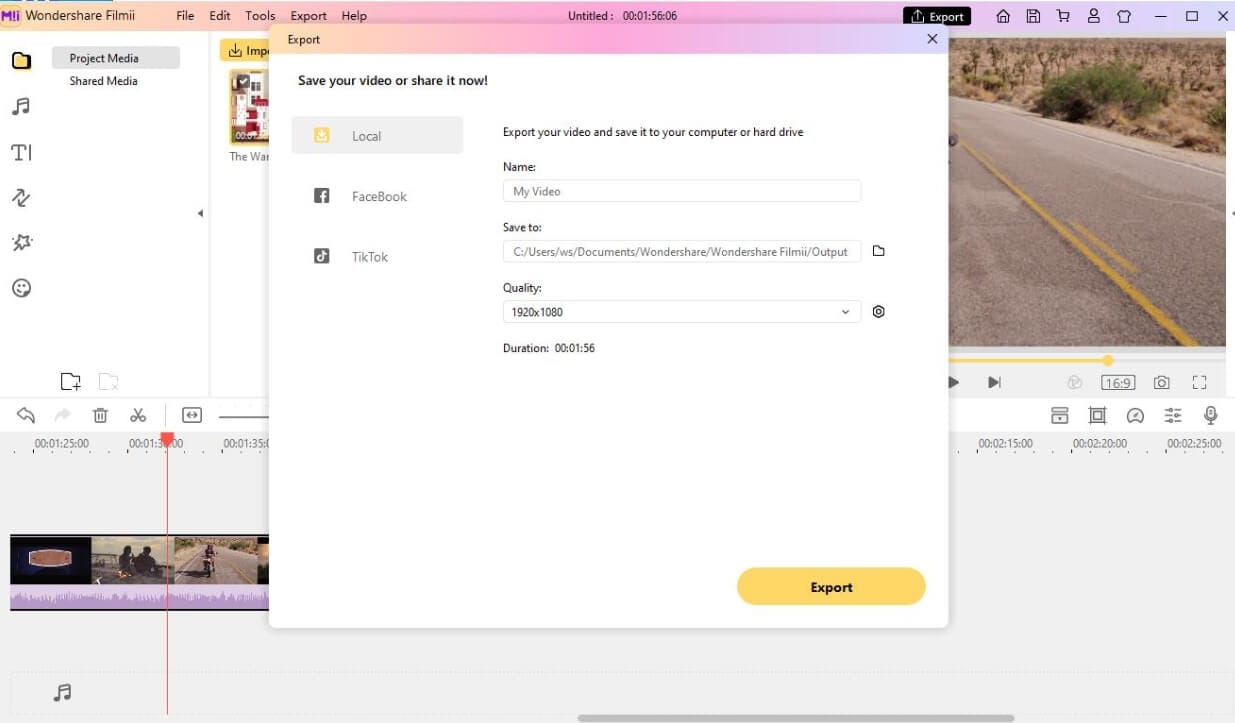Step to next frame in preview
1235x723 pixels.
click(994, 382)
